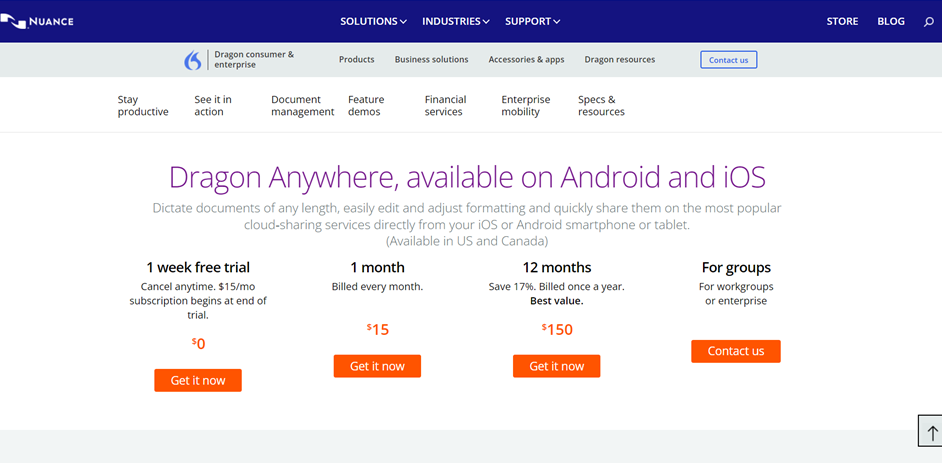Open the search magnifier icon

coord(928,21)
